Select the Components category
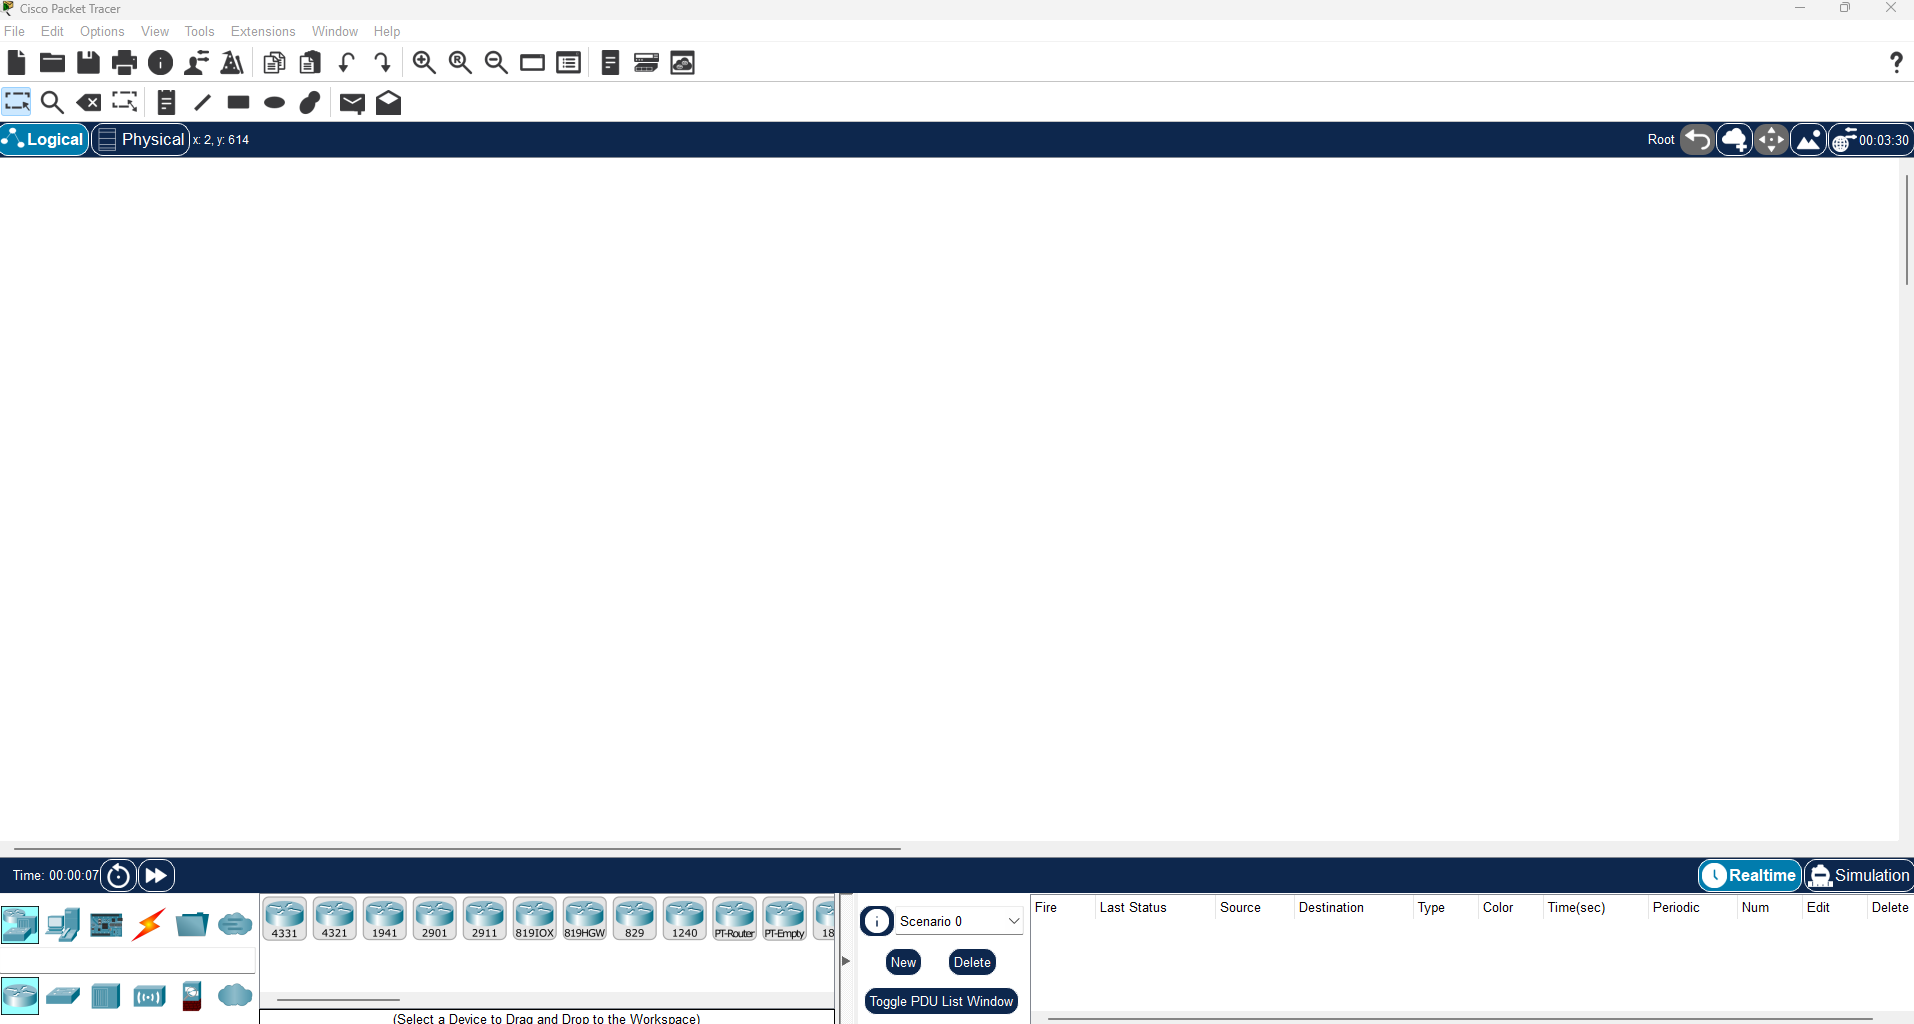Image resolution: width=1914 pixels, height=1024 pixels. [x=106, y=924]
